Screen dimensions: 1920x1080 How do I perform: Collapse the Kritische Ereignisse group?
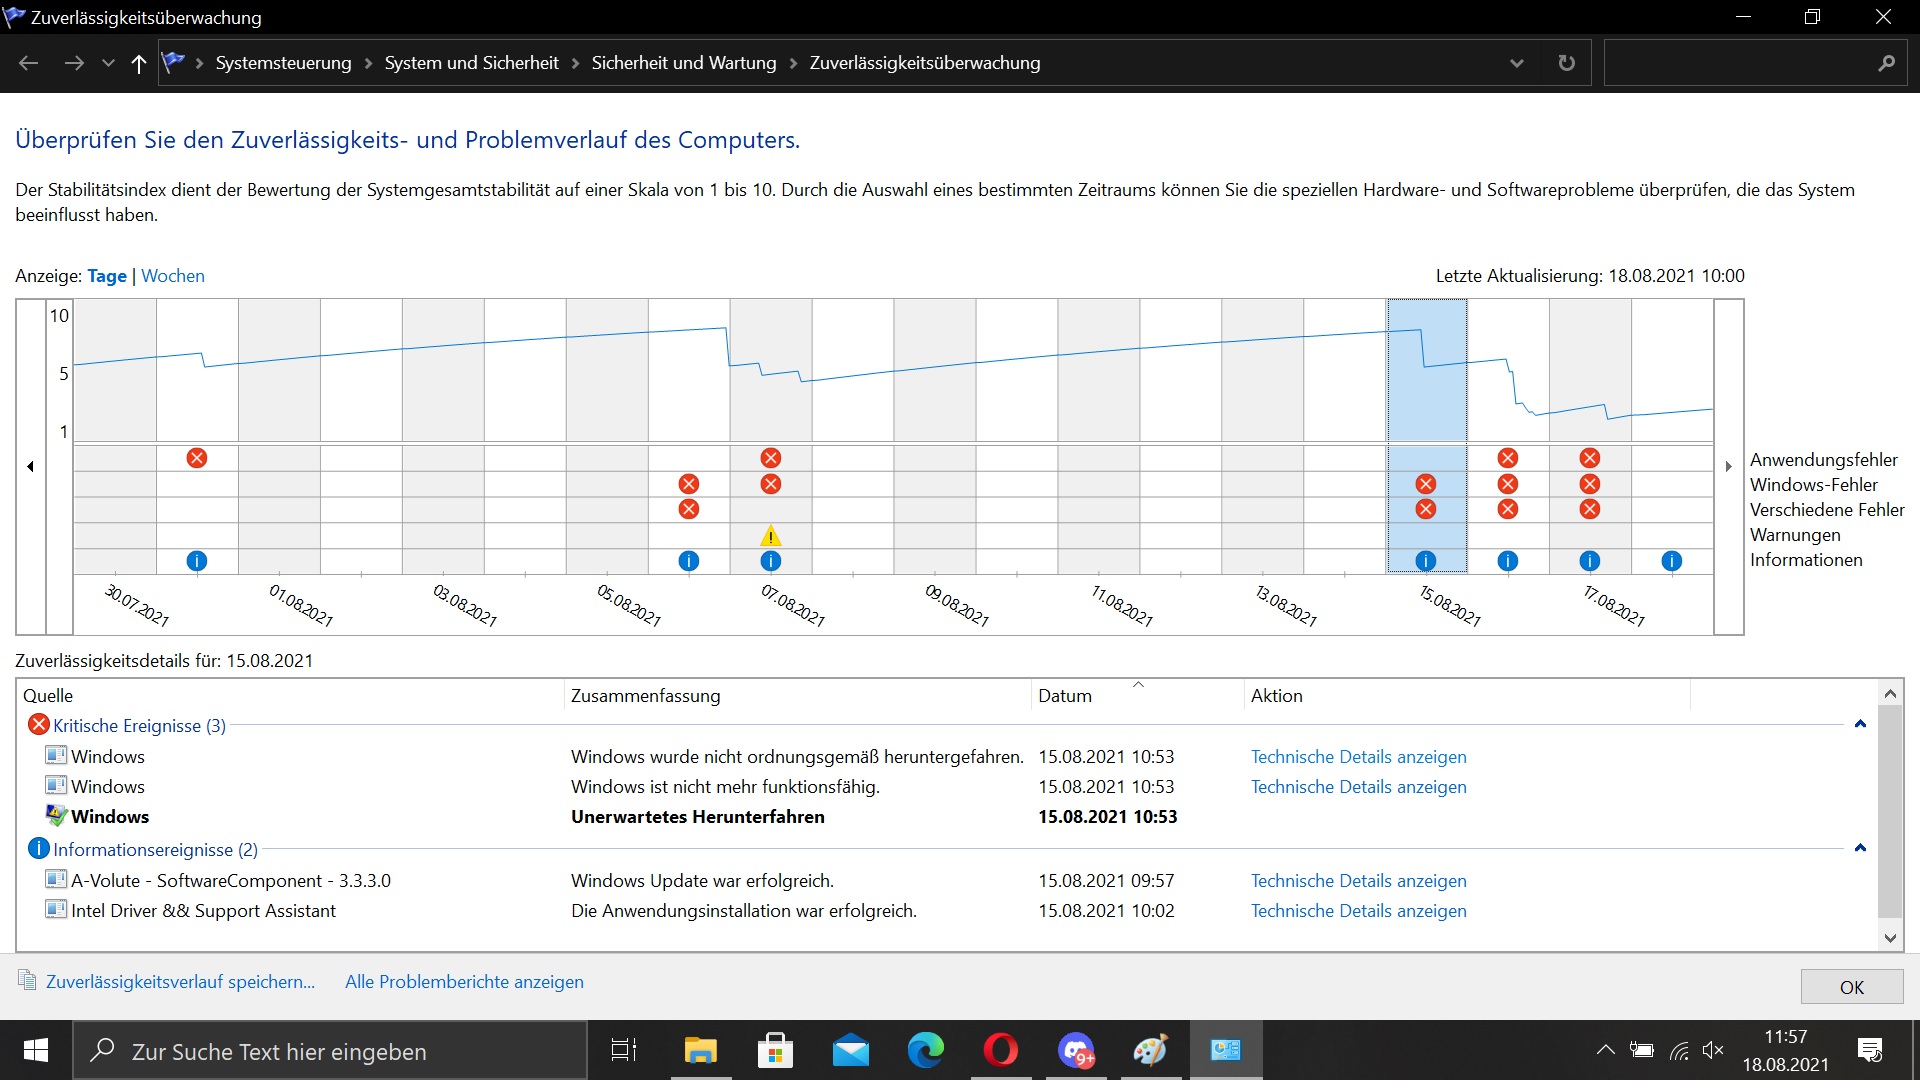click(x=1860, y=724)
